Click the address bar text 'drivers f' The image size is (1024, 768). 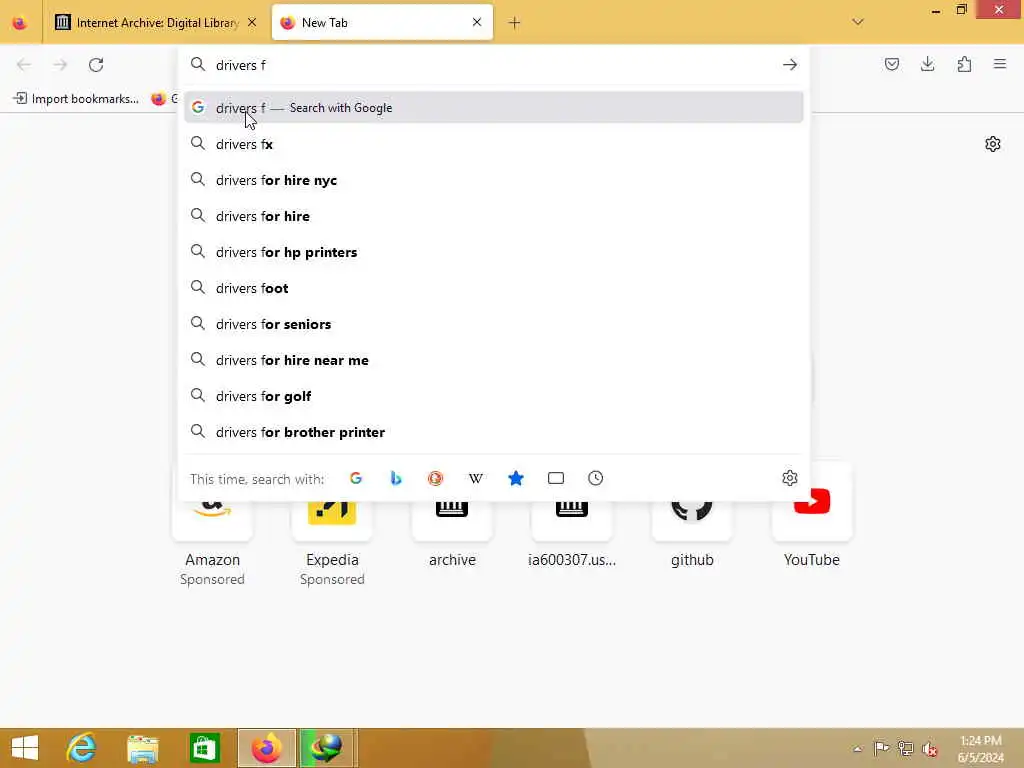tap(241, 65)
